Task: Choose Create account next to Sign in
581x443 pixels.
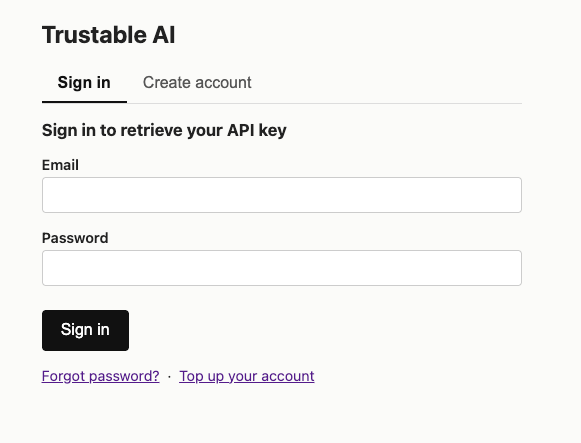Action: coord(197,83)
